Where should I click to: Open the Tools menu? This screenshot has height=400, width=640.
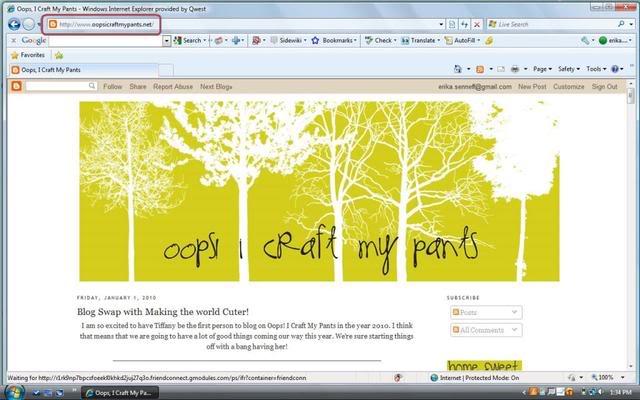coord(596,69)
